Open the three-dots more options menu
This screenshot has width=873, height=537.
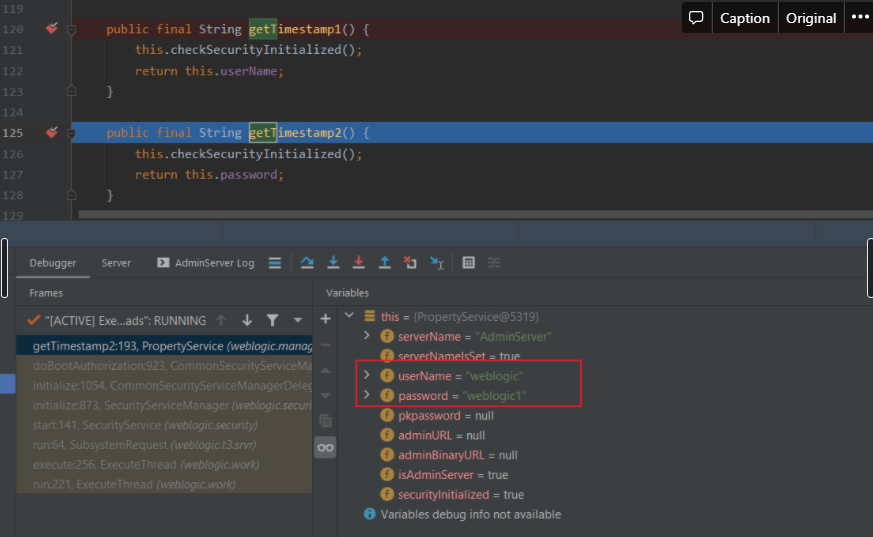tap(860, 18)
